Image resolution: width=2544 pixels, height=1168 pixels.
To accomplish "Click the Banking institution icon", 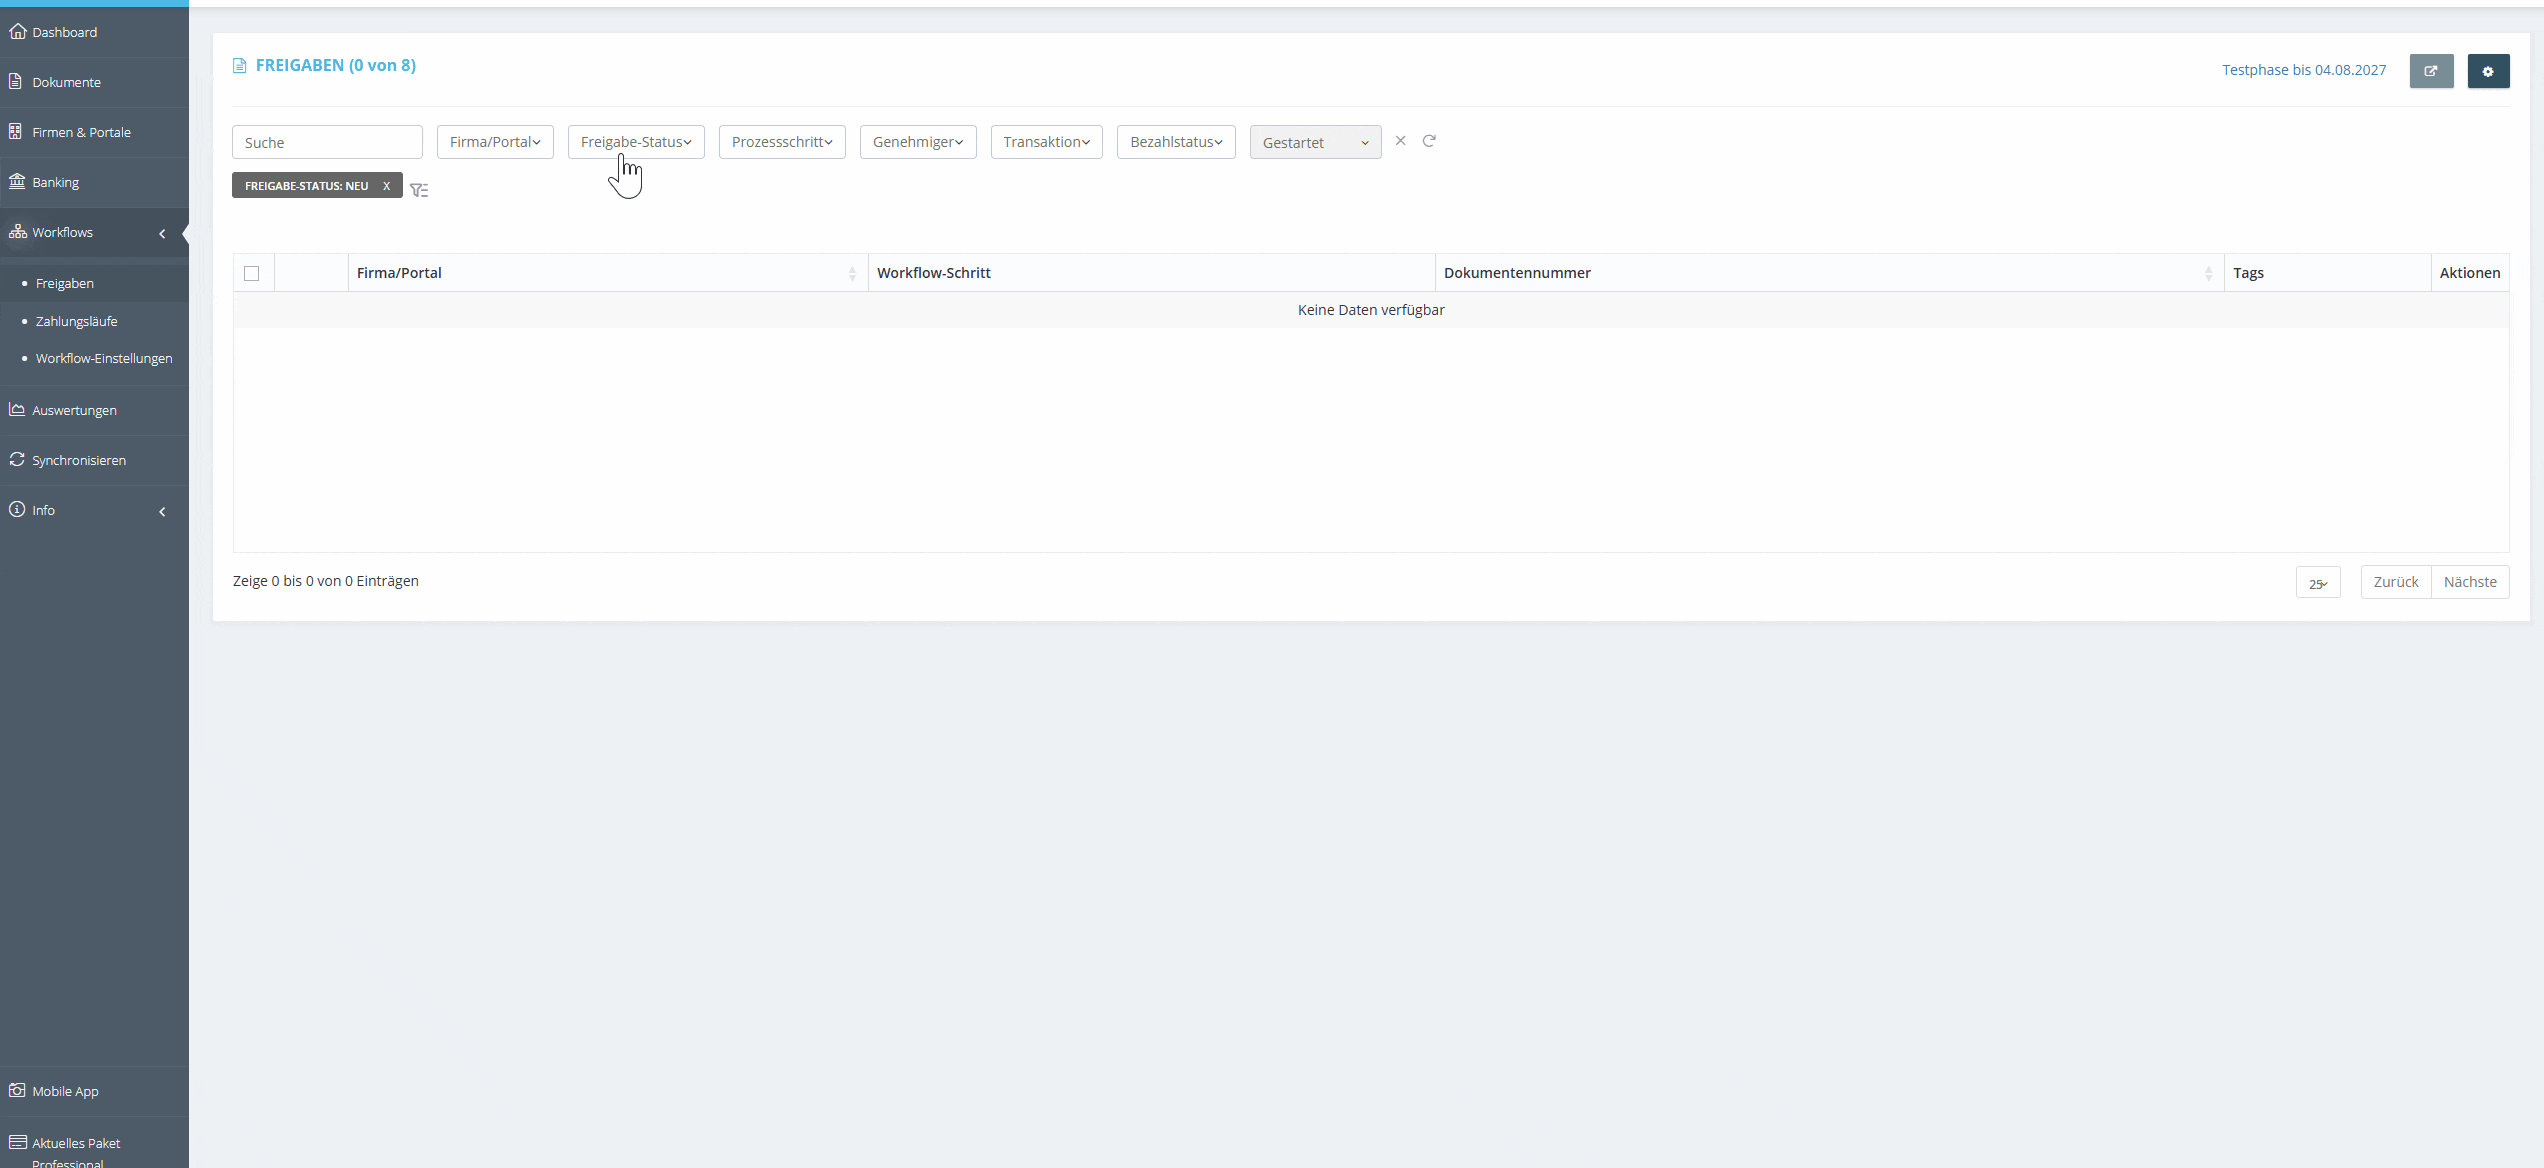I will 17,181.
